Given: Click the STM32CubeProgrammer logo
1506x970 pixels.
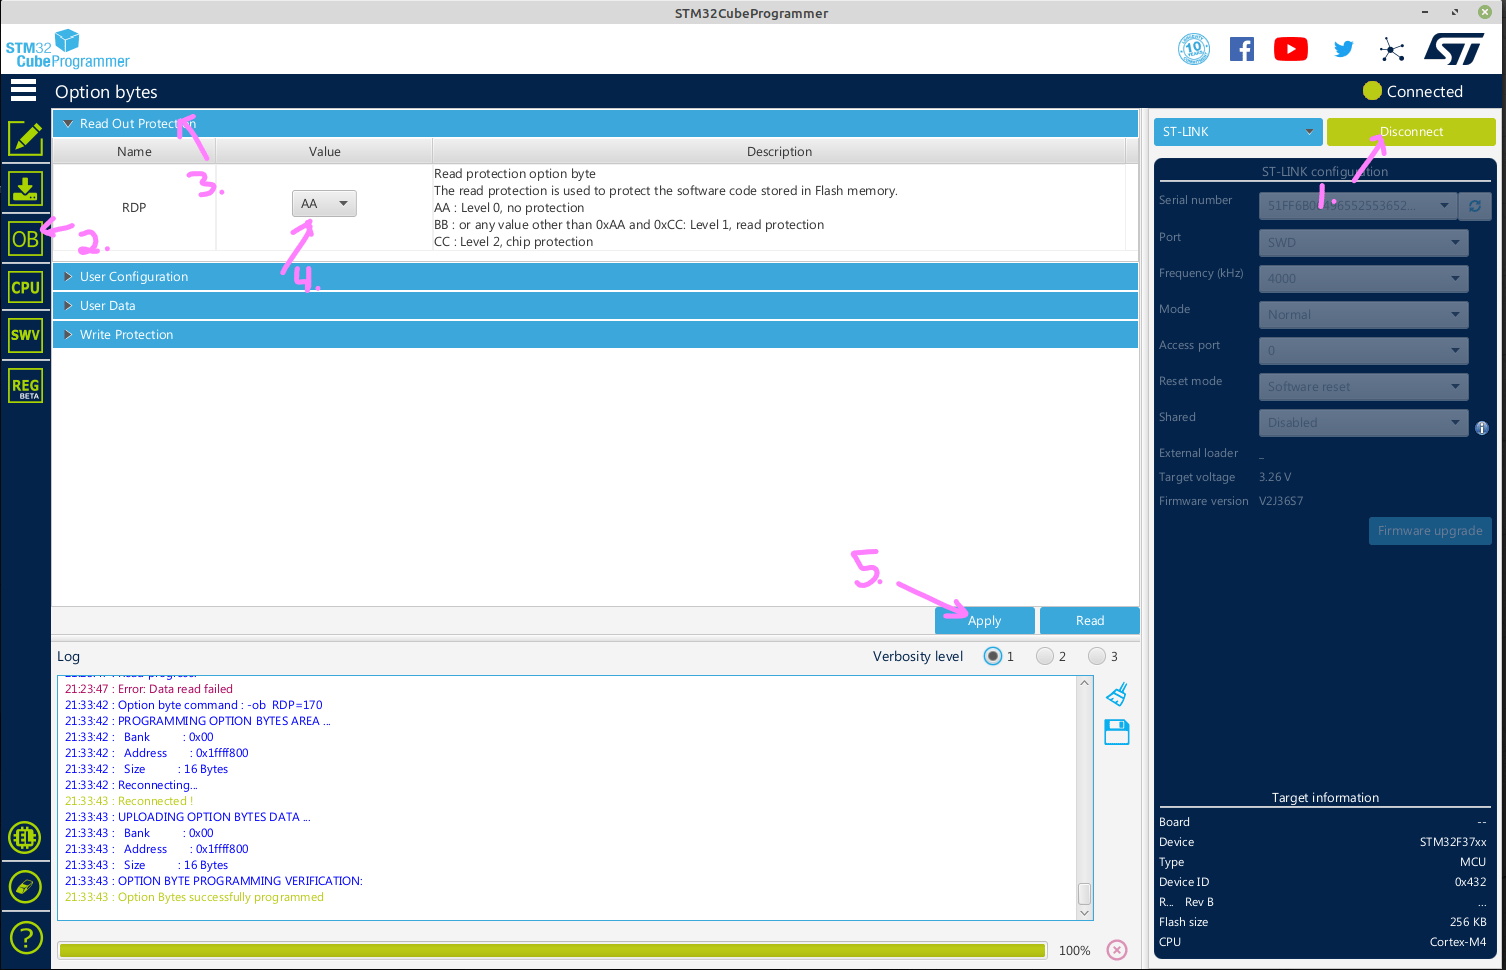Looking at the screenshot, I should pos(67,49).
